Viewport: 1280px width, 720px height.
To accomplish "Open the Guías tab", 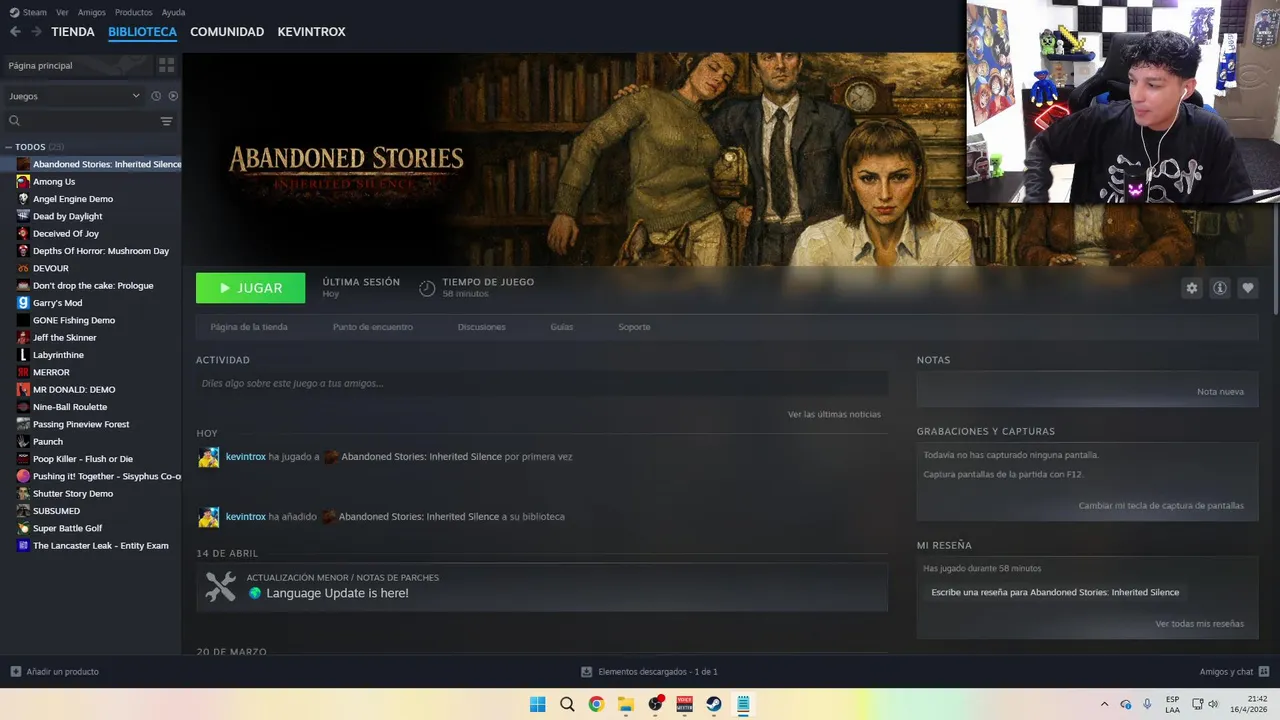I will tap(561, 327).
